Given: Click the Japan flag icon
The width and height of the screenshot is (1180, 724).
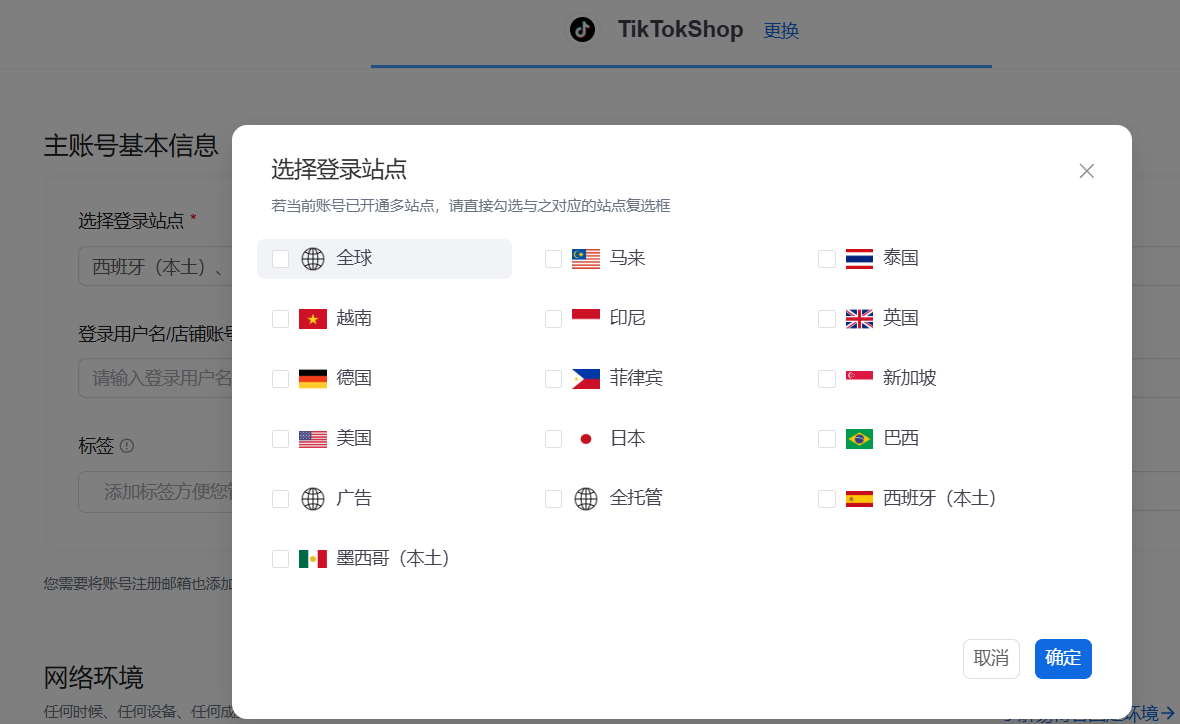Looking at the screenshot, I should [585, 439].
